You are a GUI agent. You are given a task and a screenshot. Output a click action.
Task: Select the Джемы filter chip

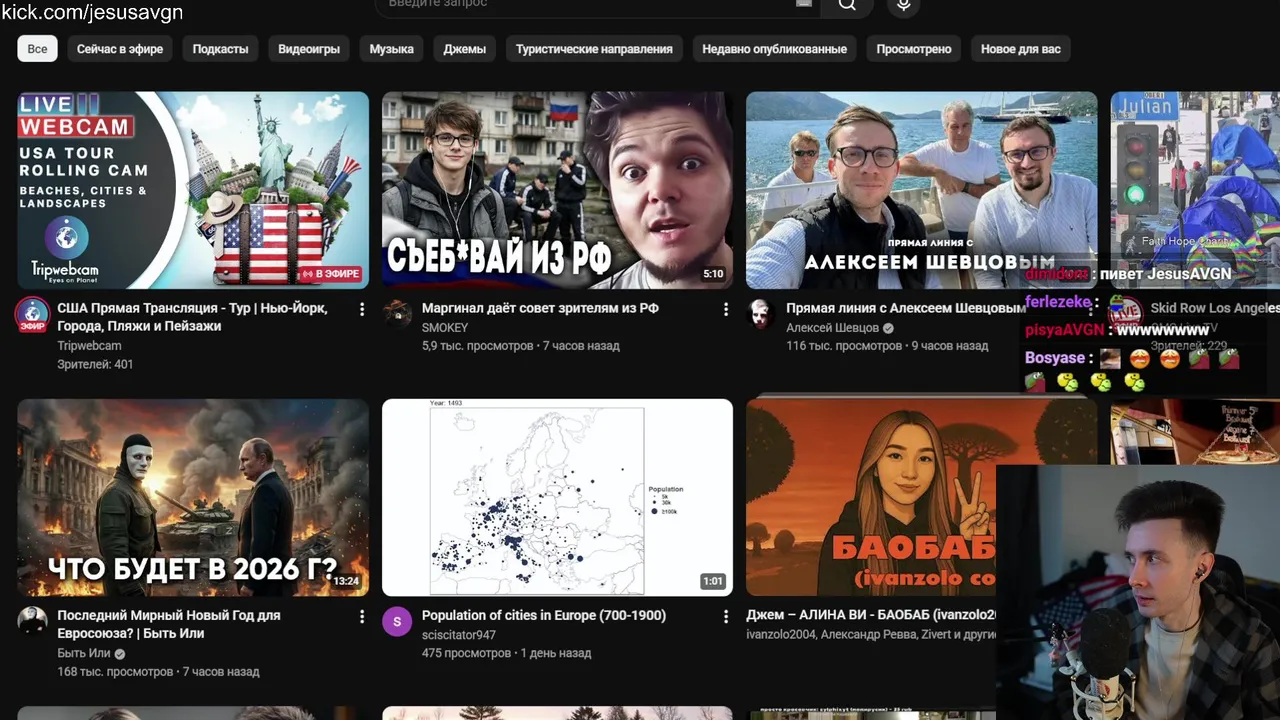(465, 49)
